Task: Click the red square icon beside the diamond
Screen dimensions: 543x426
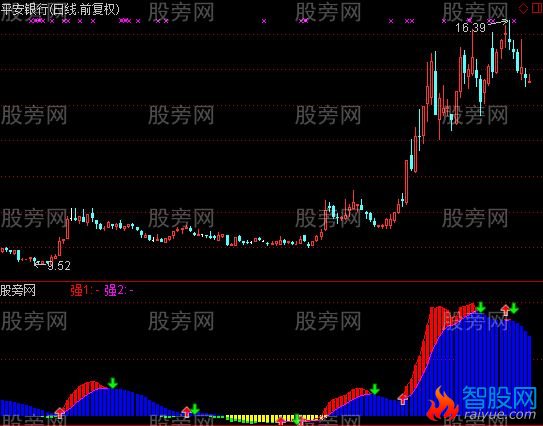Action: [x=537, y=8]
